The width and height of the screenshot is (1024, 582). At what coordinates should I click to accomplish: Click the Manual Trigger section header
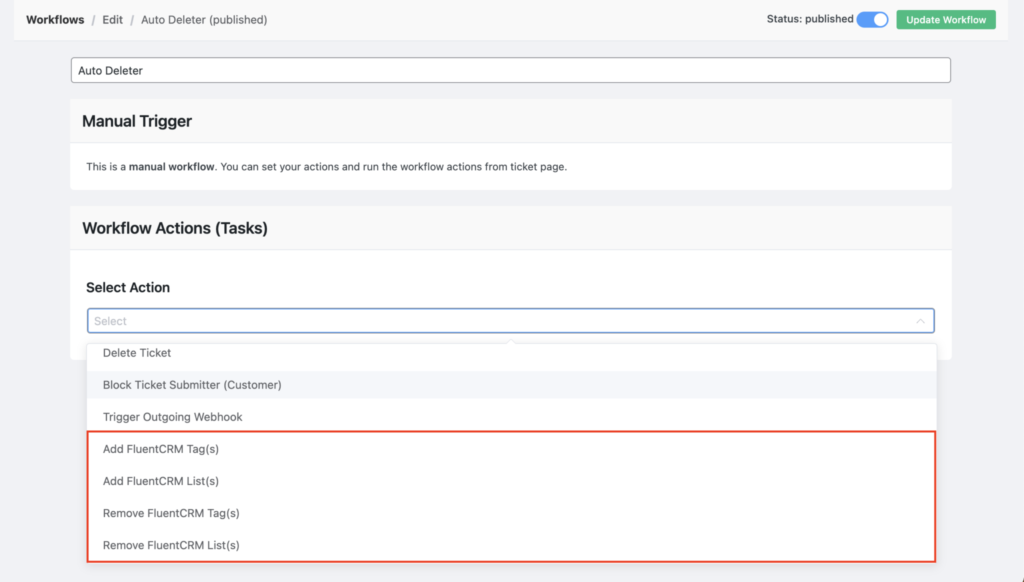coord(137,121)
